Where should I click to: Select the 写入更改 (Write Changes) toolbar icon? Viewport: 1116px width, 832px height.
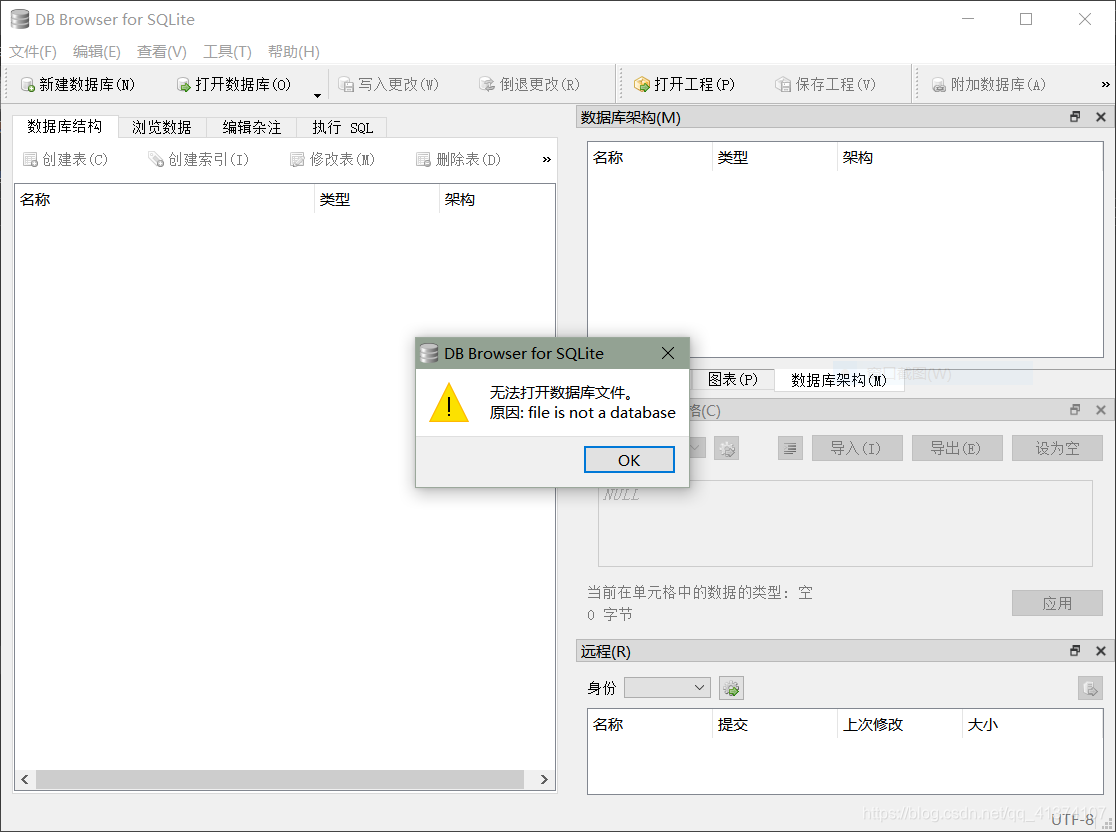point(348,84)
